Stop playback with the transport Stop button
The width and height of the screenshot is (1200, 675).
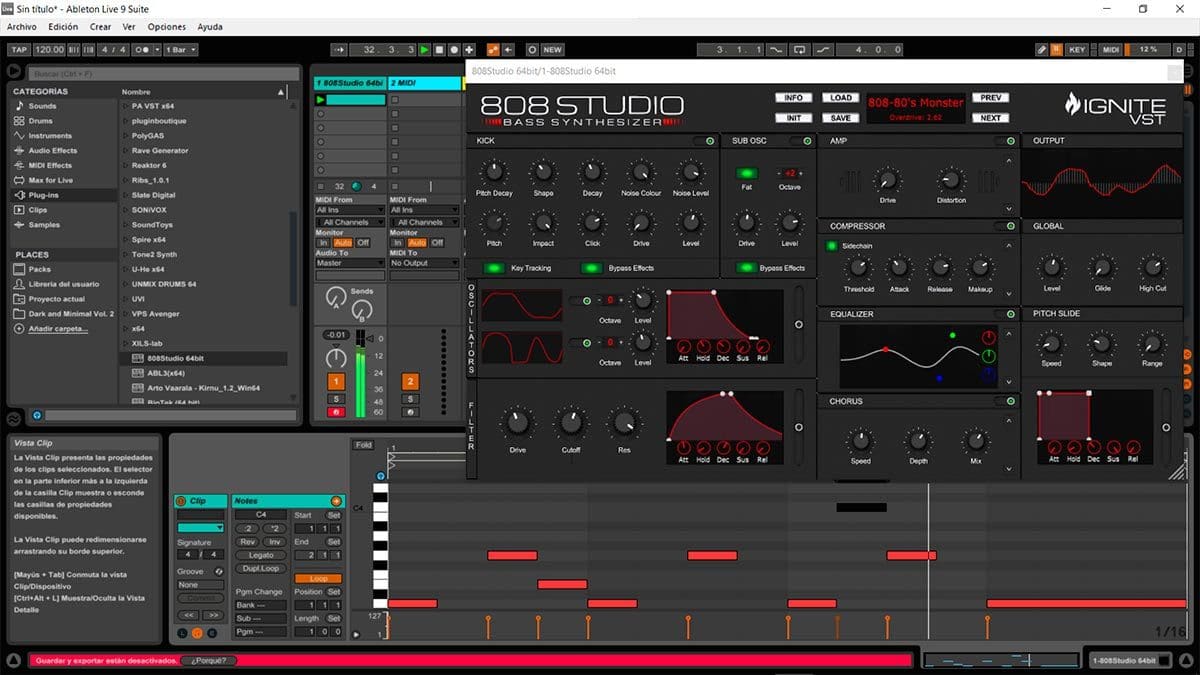point(439,49)
